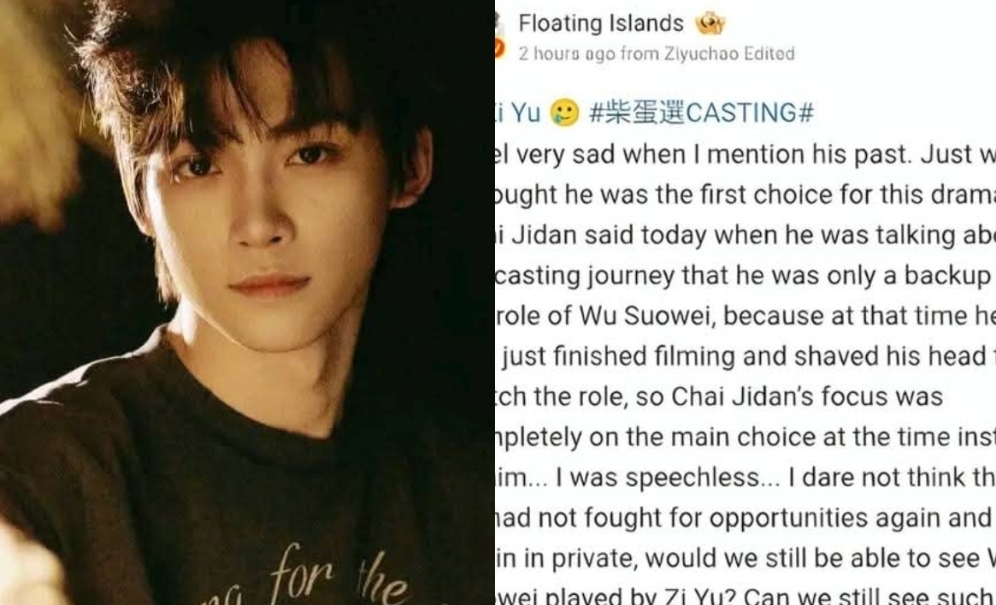Viewport: 996px width, 605px height.
Task: Open the Ziyuchao source link
Action: (x=702, y=53)
